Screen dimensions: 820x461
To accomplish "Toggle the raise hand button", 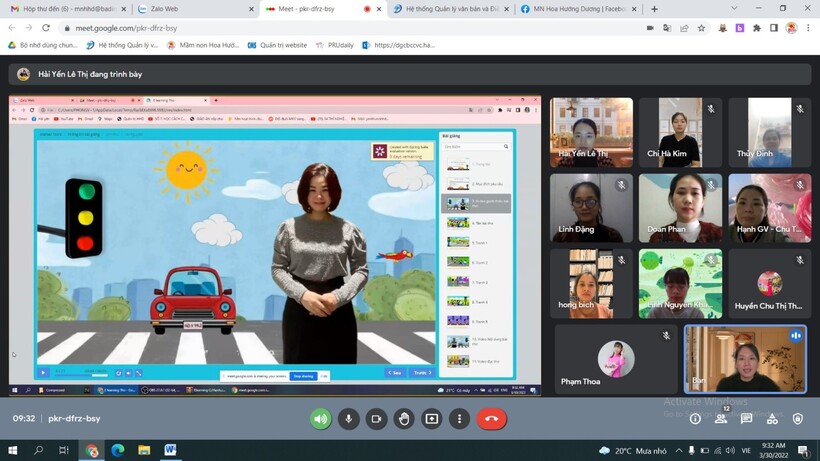I will (404, 419).
